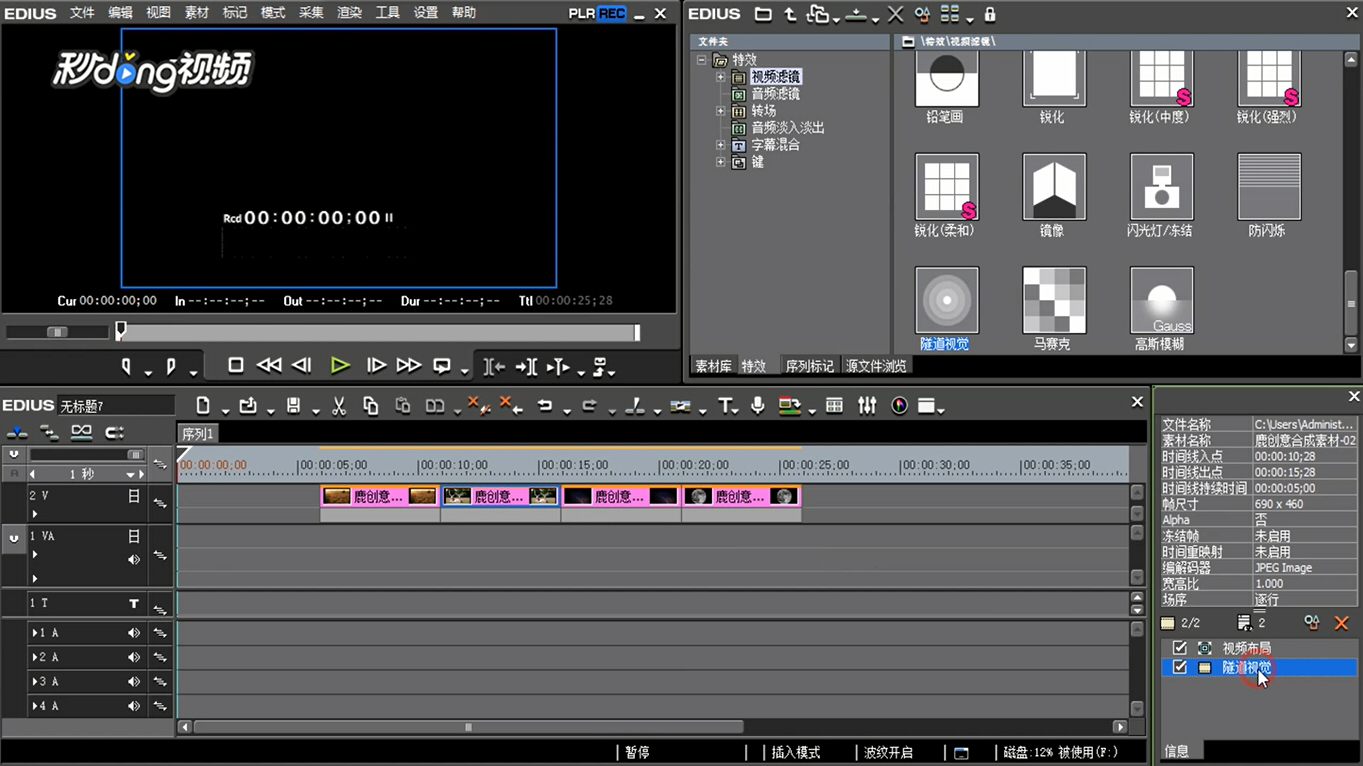The height and width of the screenshot is (766, 1363).
Task: Click the Create title T icon
Action: 725,406
